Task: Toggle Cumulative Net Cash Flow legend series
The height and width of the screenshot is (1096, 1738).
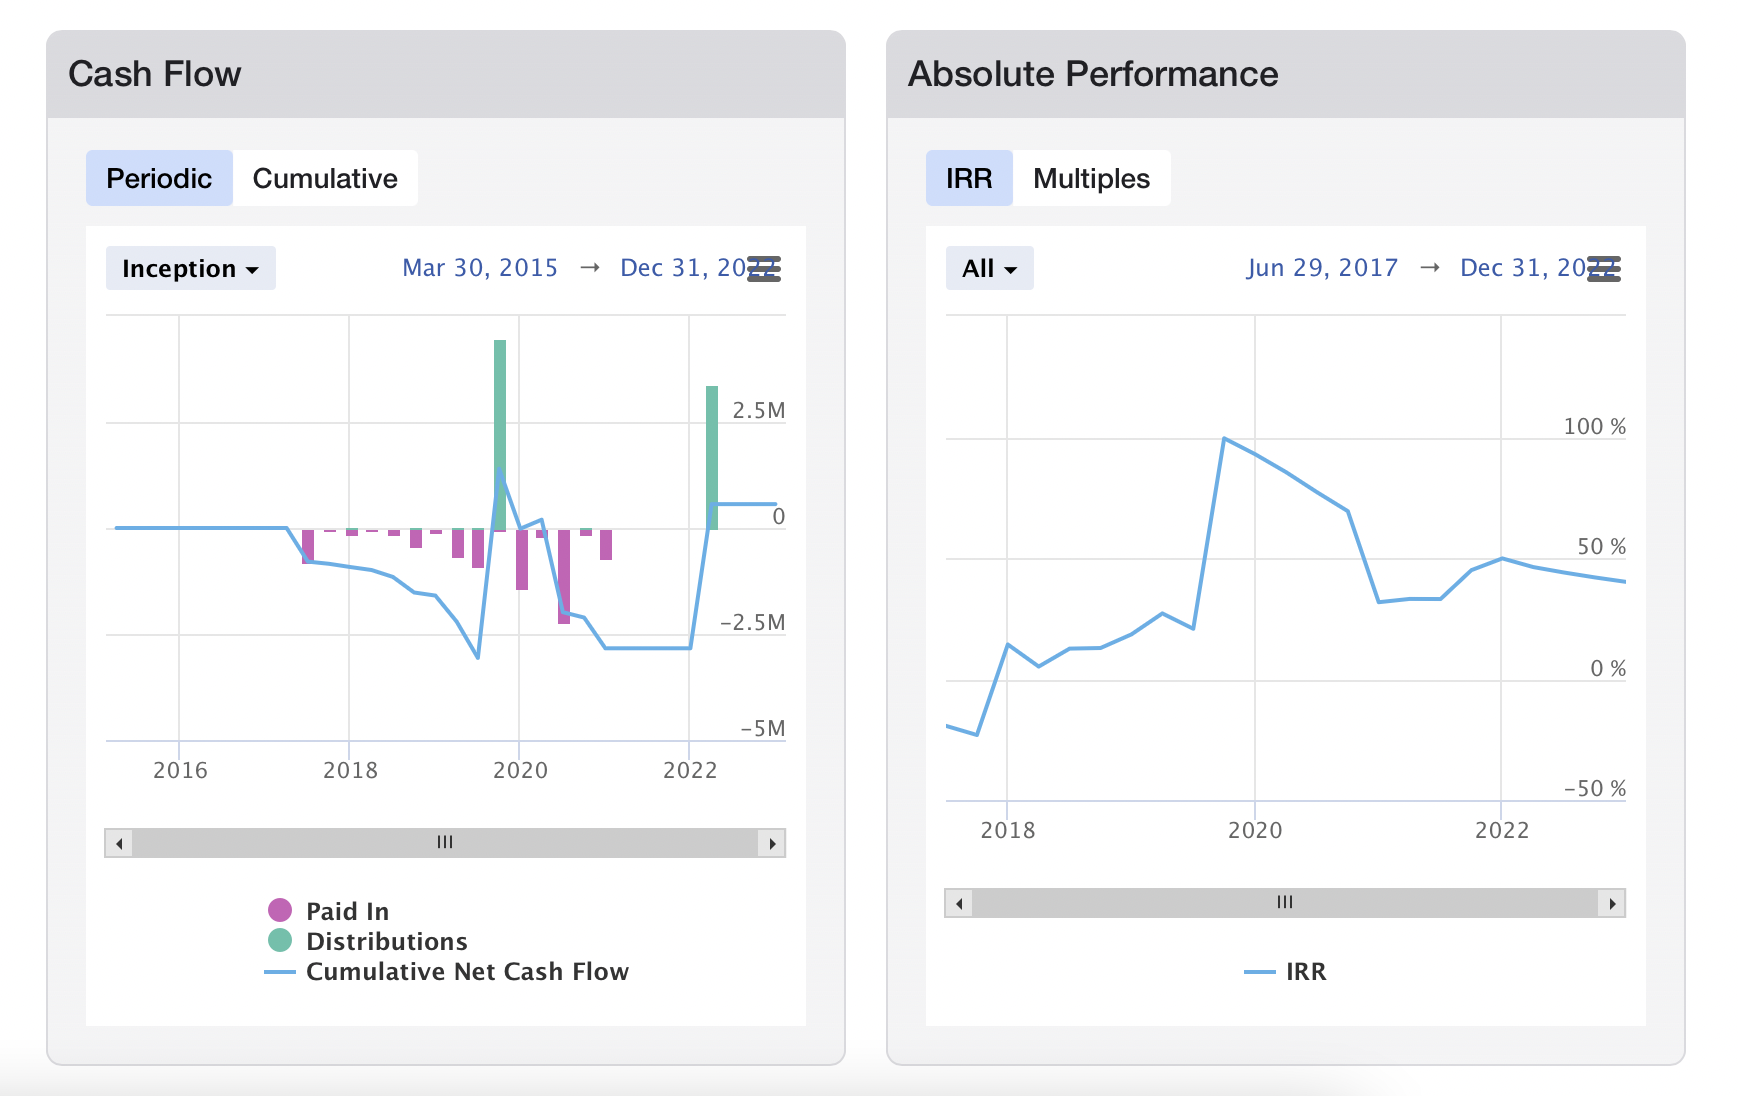Action: 447,971
